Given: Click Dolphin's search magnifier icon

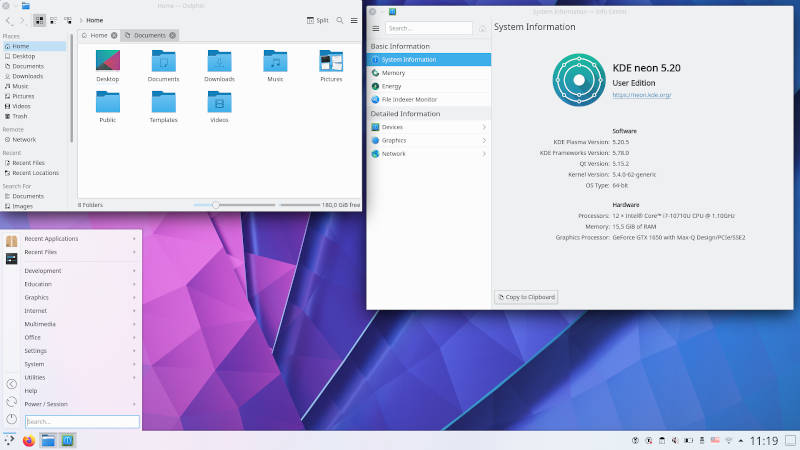Looking at the screenshot, I should [340, 20].
